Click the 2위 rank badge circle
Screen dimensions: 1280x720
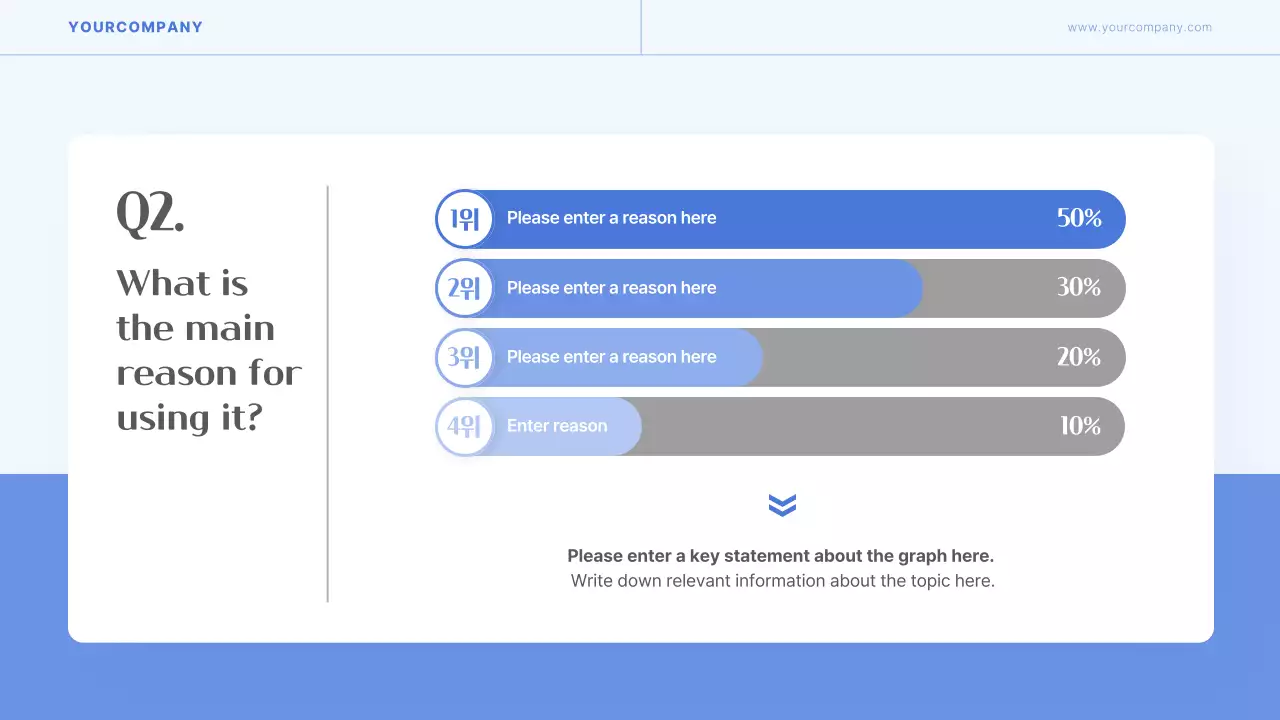(465, 288)
